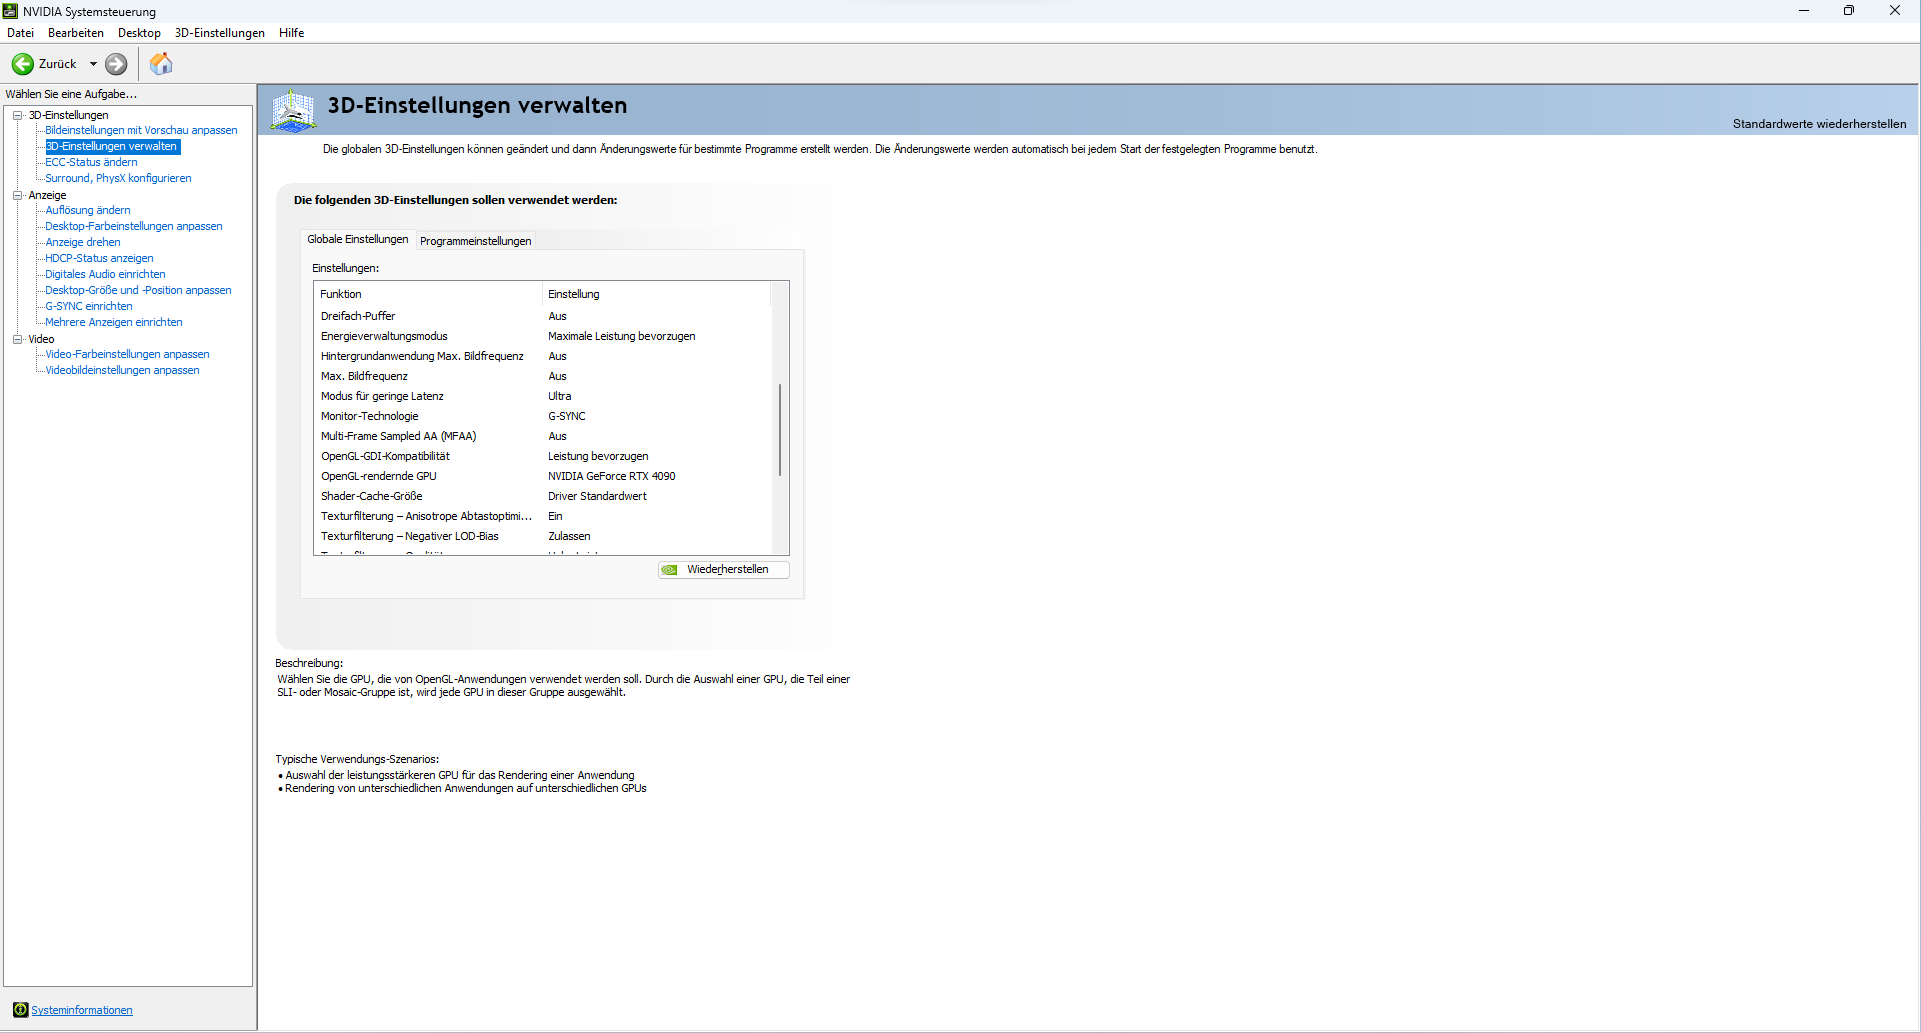
Task: Open the Desktop menu
Action: pos(139,33)
